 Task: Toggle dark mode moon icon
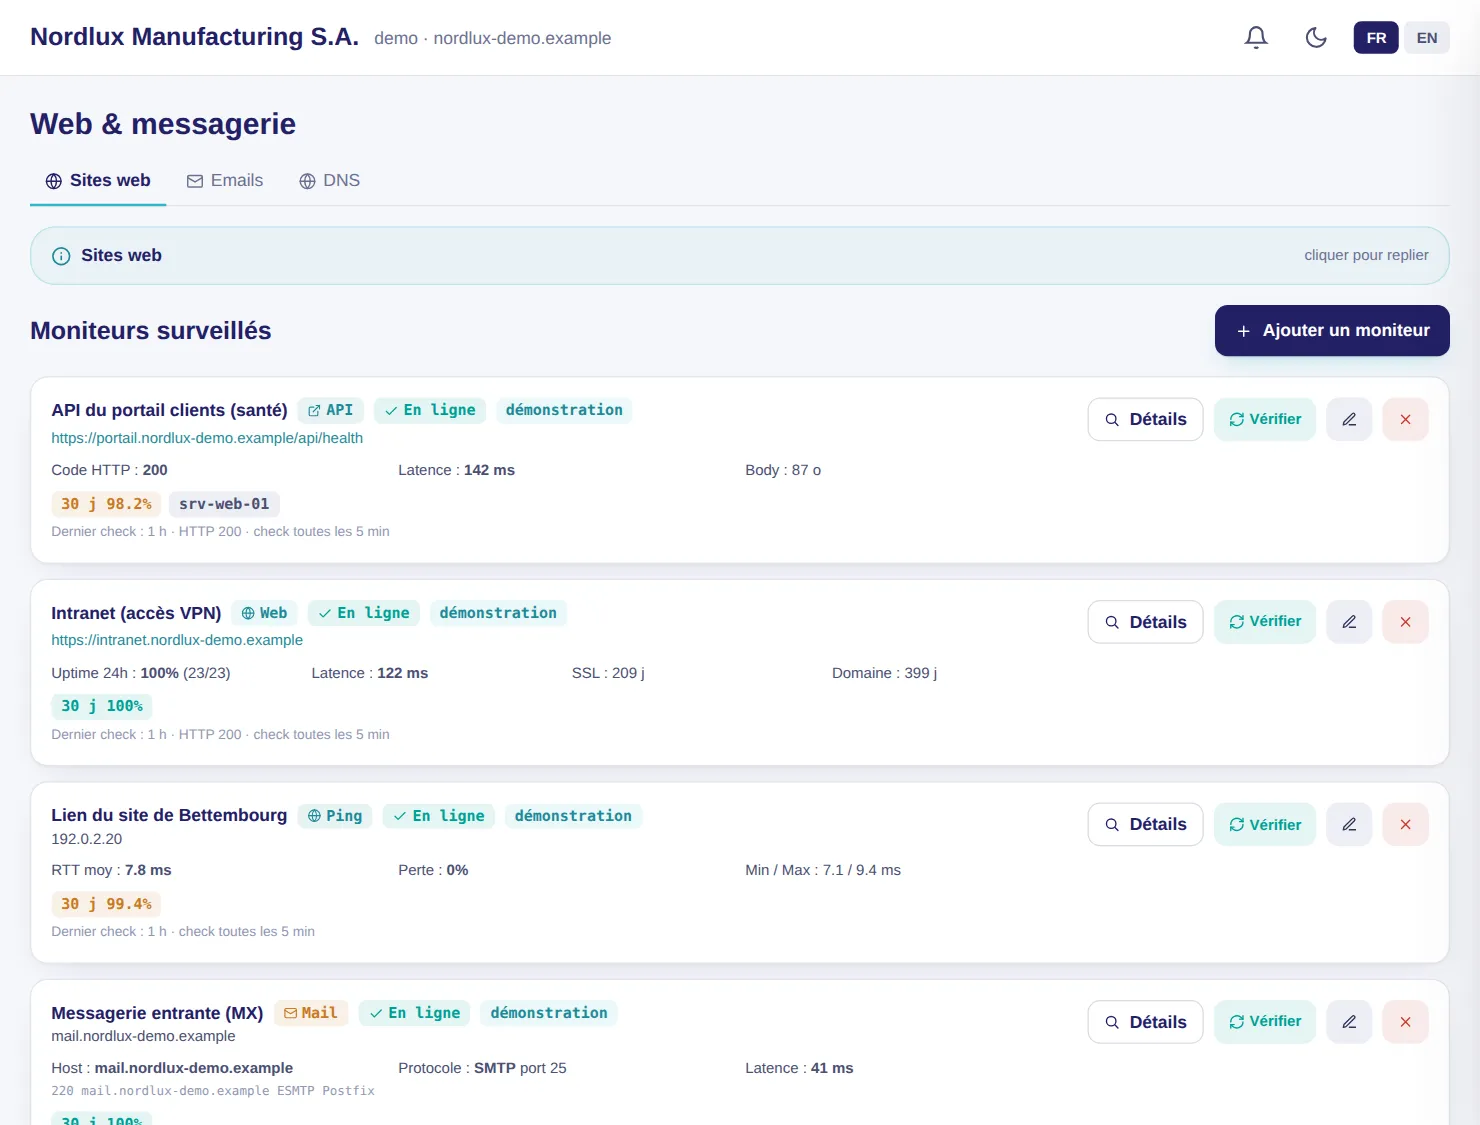tap(1316, 37)
